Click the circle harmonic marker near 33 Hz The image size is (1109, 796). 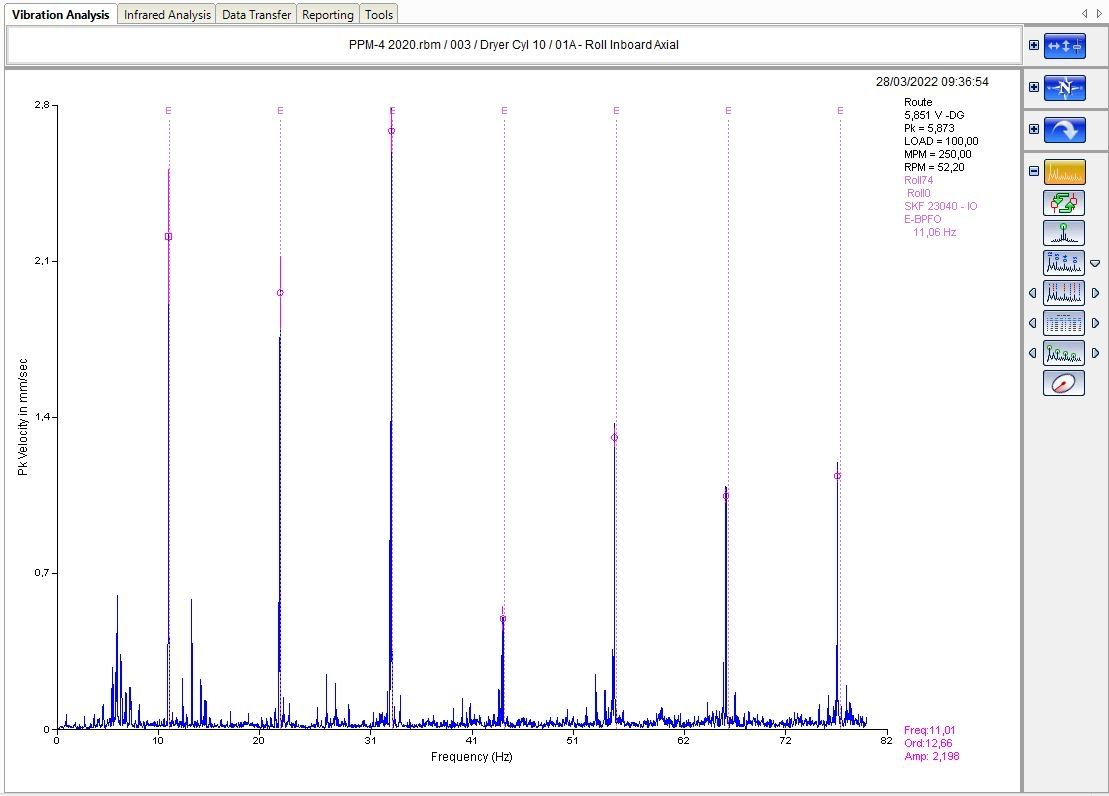391,131
